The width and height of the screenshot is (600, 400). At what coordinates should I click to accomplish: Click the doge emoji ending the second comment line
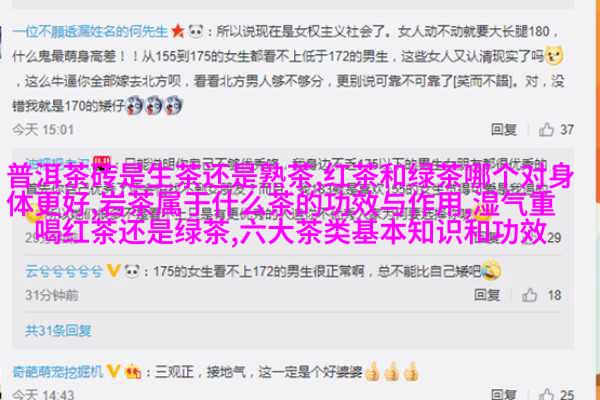[554, 56]
